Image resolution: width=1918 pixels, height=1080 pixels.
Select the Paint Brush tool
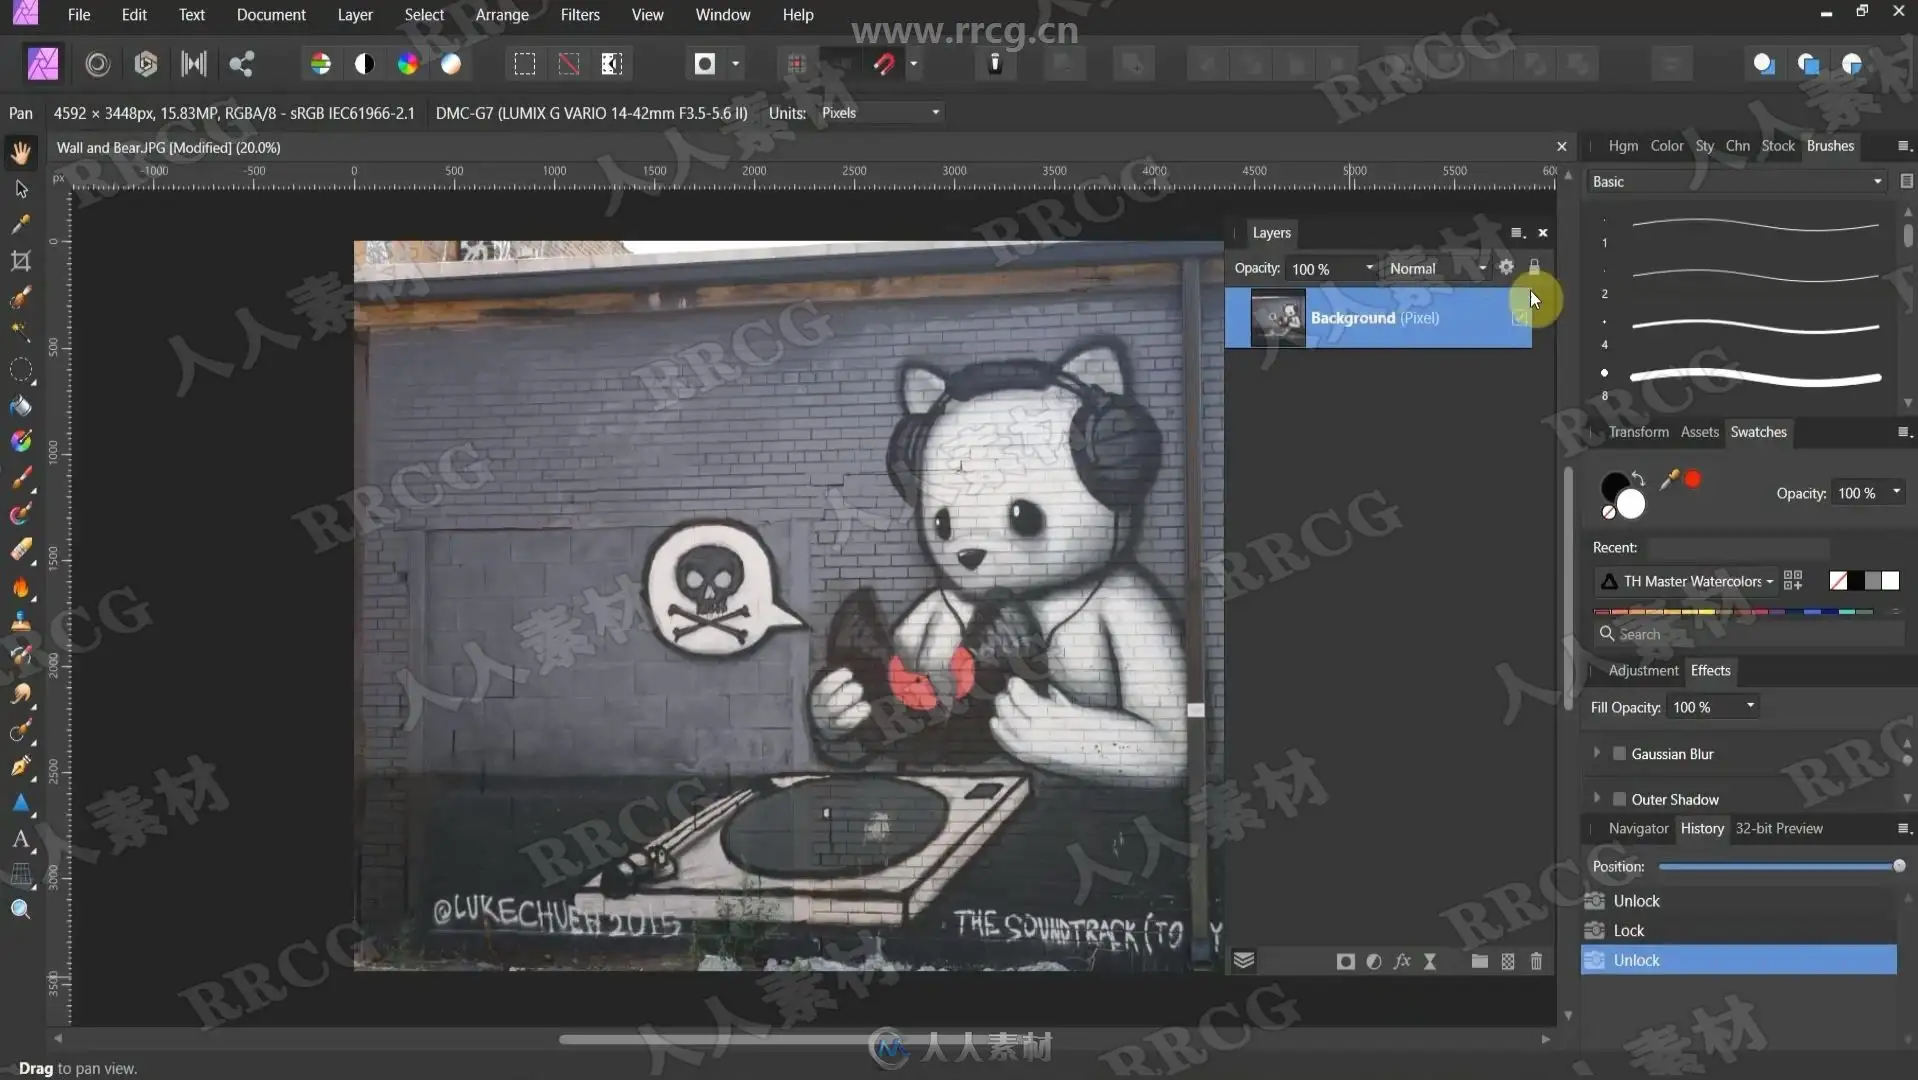click(x=21, y=478)
